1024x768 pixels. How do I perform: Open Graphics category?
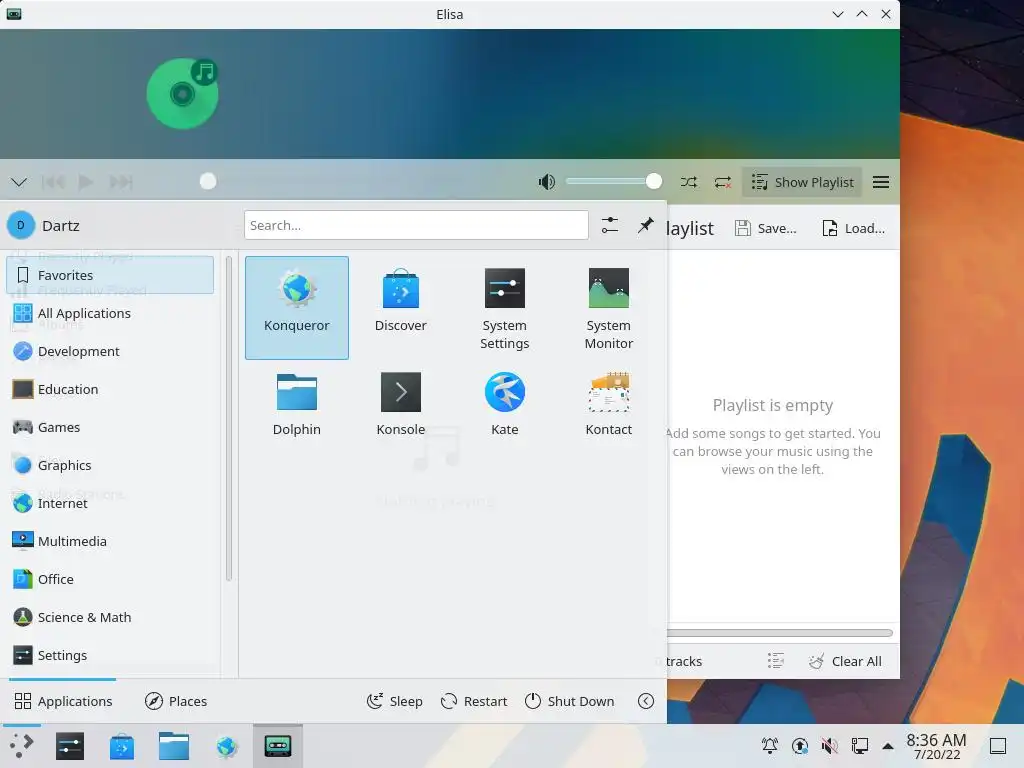pyautogui.click(x=110, y=465)
